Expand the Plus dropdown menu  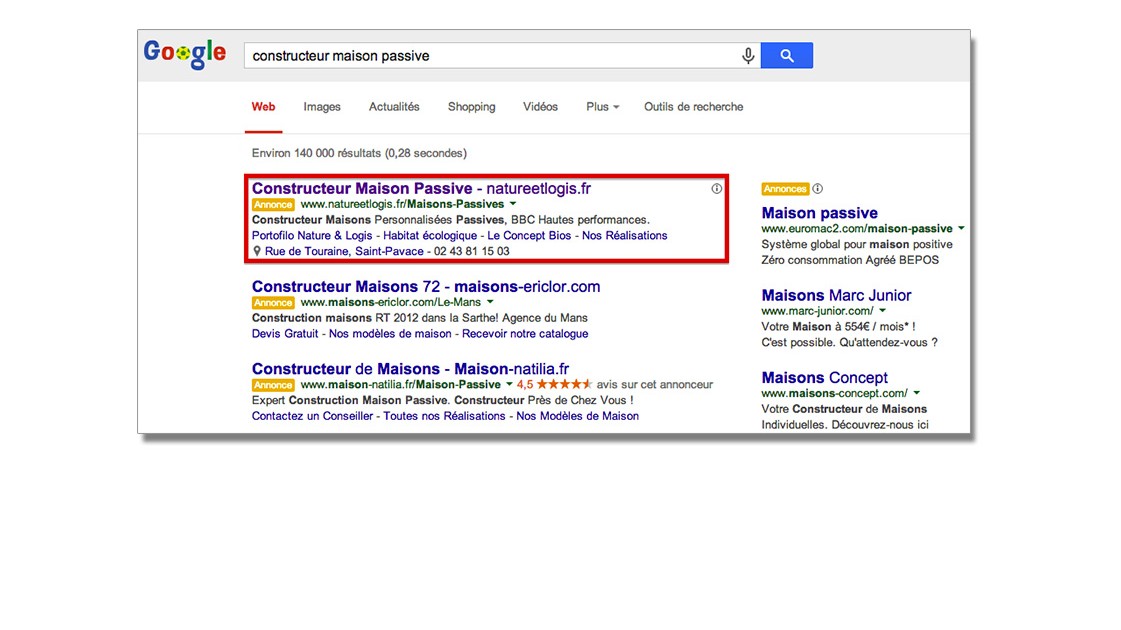(x=602, y=107)
